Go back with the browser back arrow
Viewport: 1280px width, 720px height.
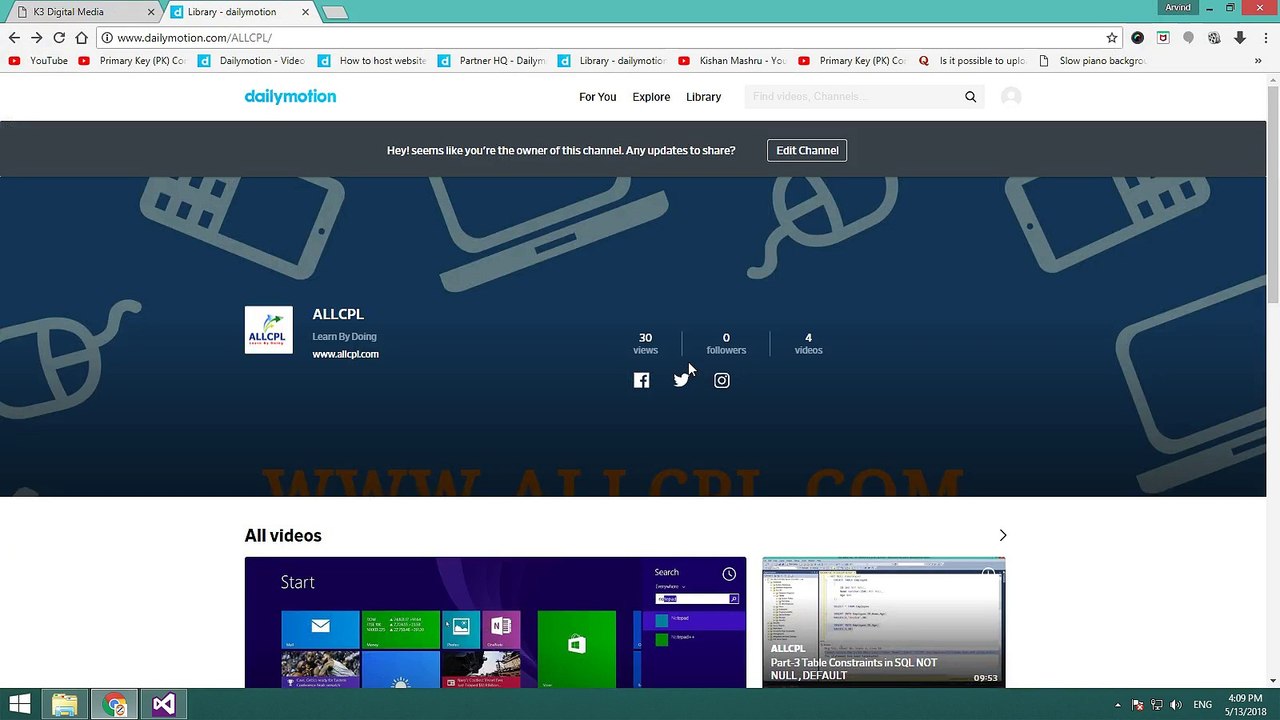coord(14,38)
